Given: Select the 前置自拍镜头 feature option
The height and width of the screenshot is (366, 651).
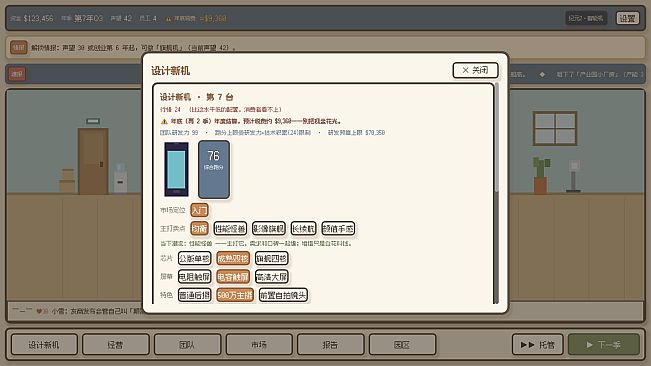Looking at the screenshot, I should pyautogui.click(x=283, y=295).
